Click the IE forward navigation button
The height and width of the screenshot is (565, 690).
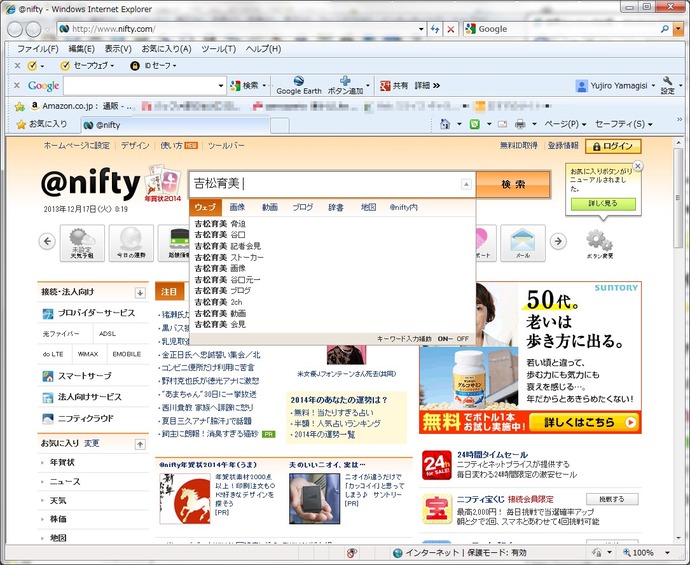pyautogui.click(x=33, y=29)
